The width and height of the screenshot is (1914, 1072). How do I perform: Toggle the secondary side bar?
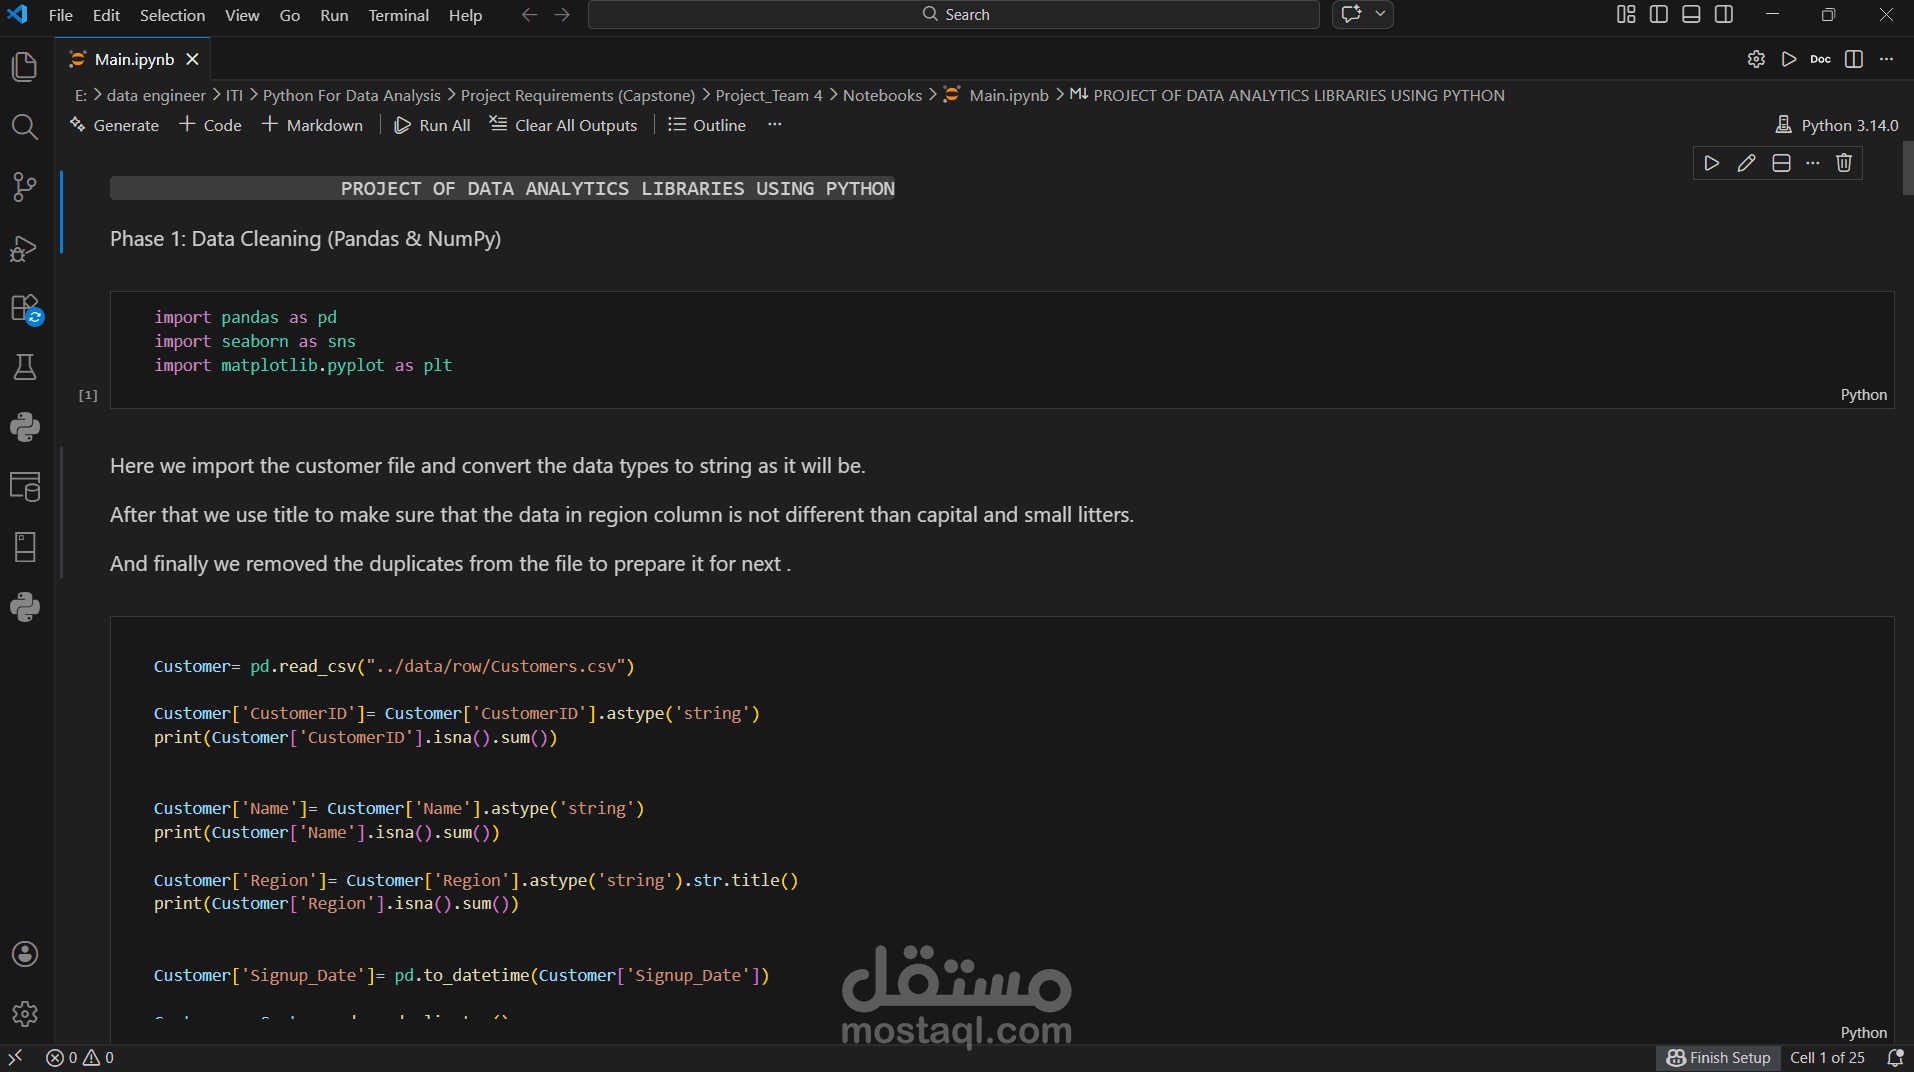[1724, 14]
